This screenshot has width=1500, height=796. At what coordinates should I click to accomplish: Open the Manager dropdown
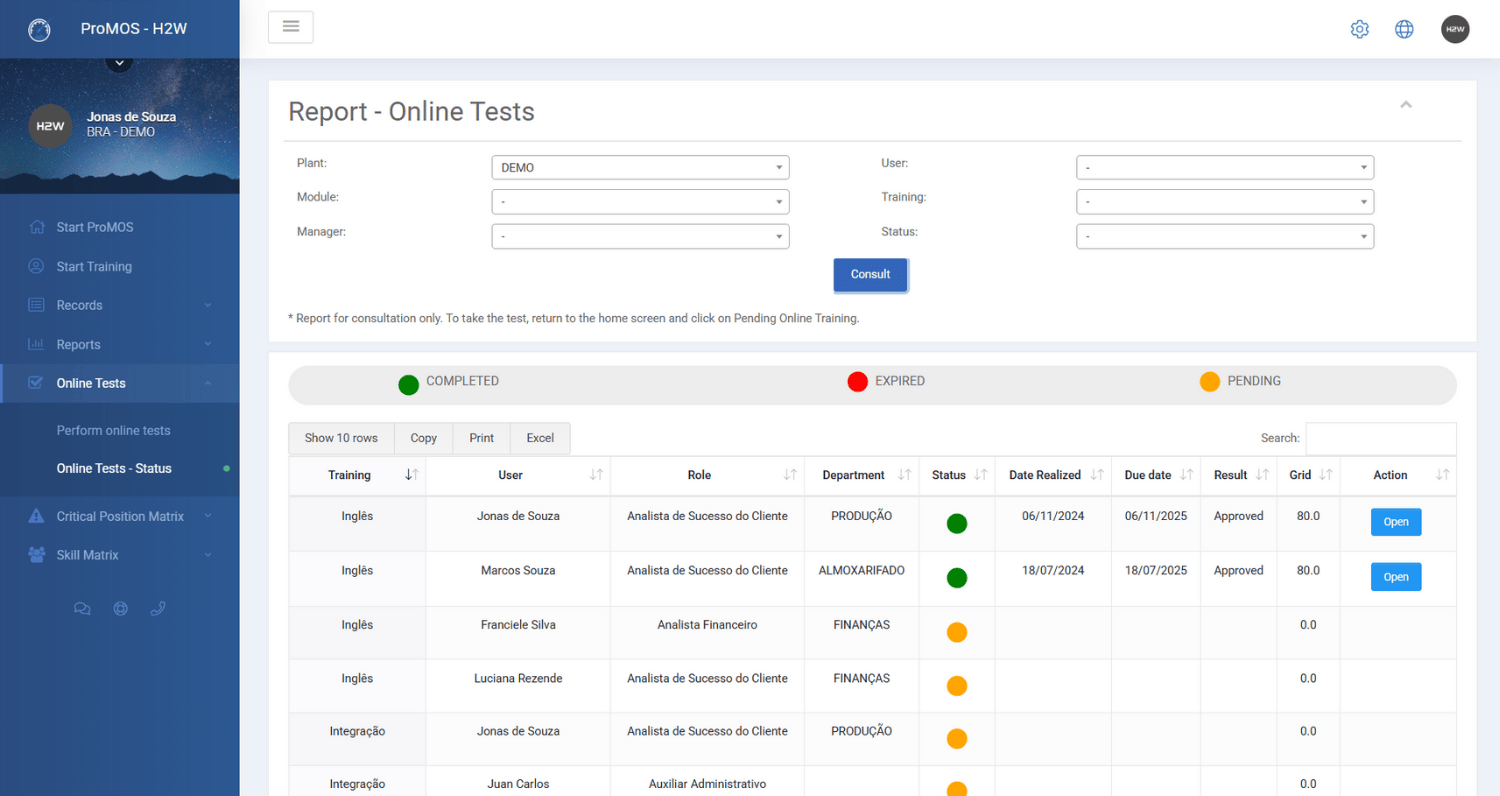(640, 236)
